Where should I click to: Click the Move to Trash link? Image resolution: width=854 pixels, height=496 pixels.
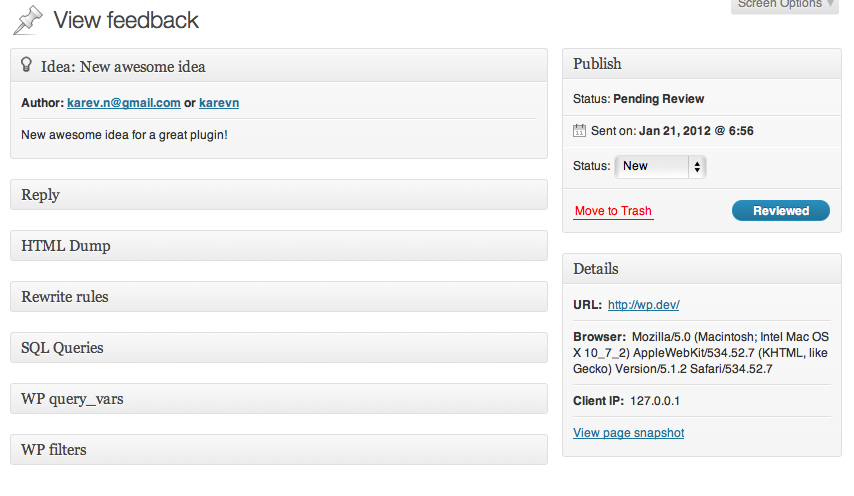613,211
